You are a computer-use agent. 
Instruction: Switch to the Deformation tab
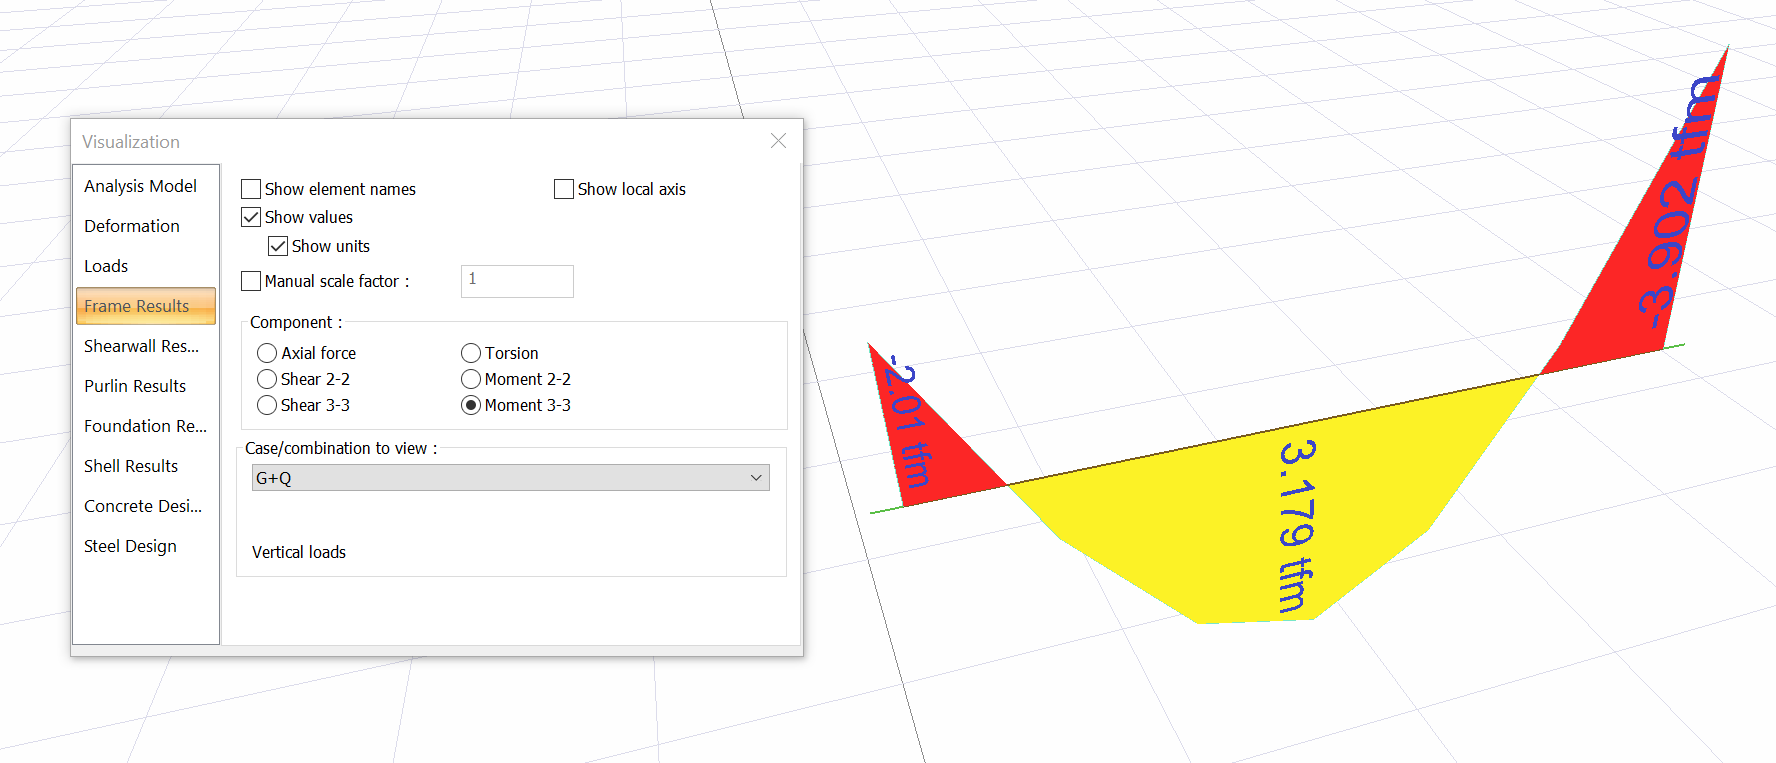[x=132, y=226]
